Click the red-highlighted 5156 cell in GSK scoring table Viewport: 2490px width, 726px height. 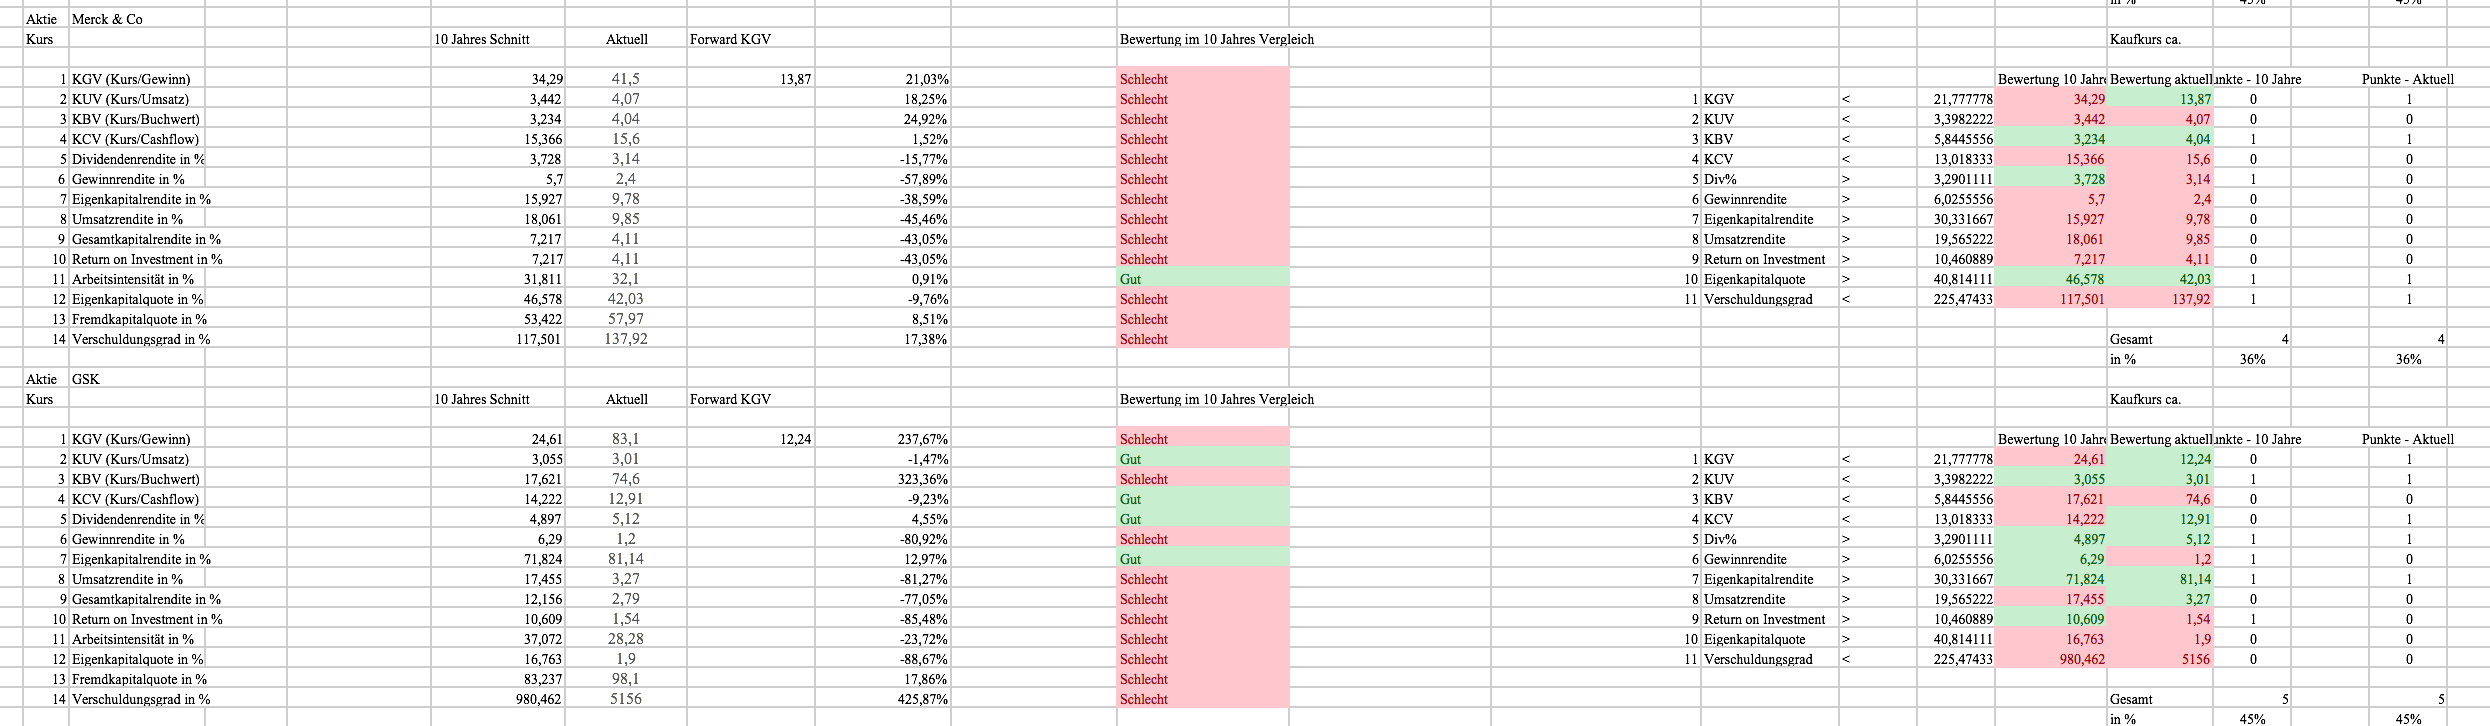pyautogui.click(x=2195, y=659)
